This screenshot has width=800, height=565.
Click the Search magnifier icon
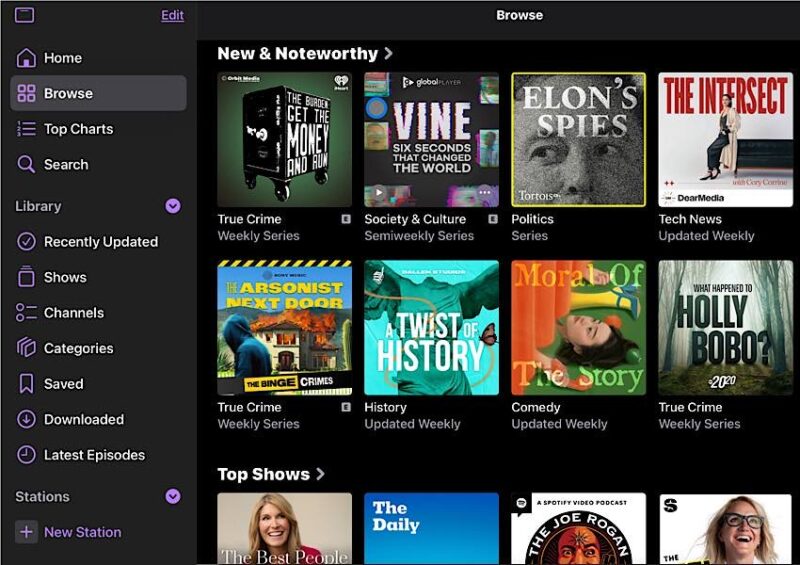[26, 164]
